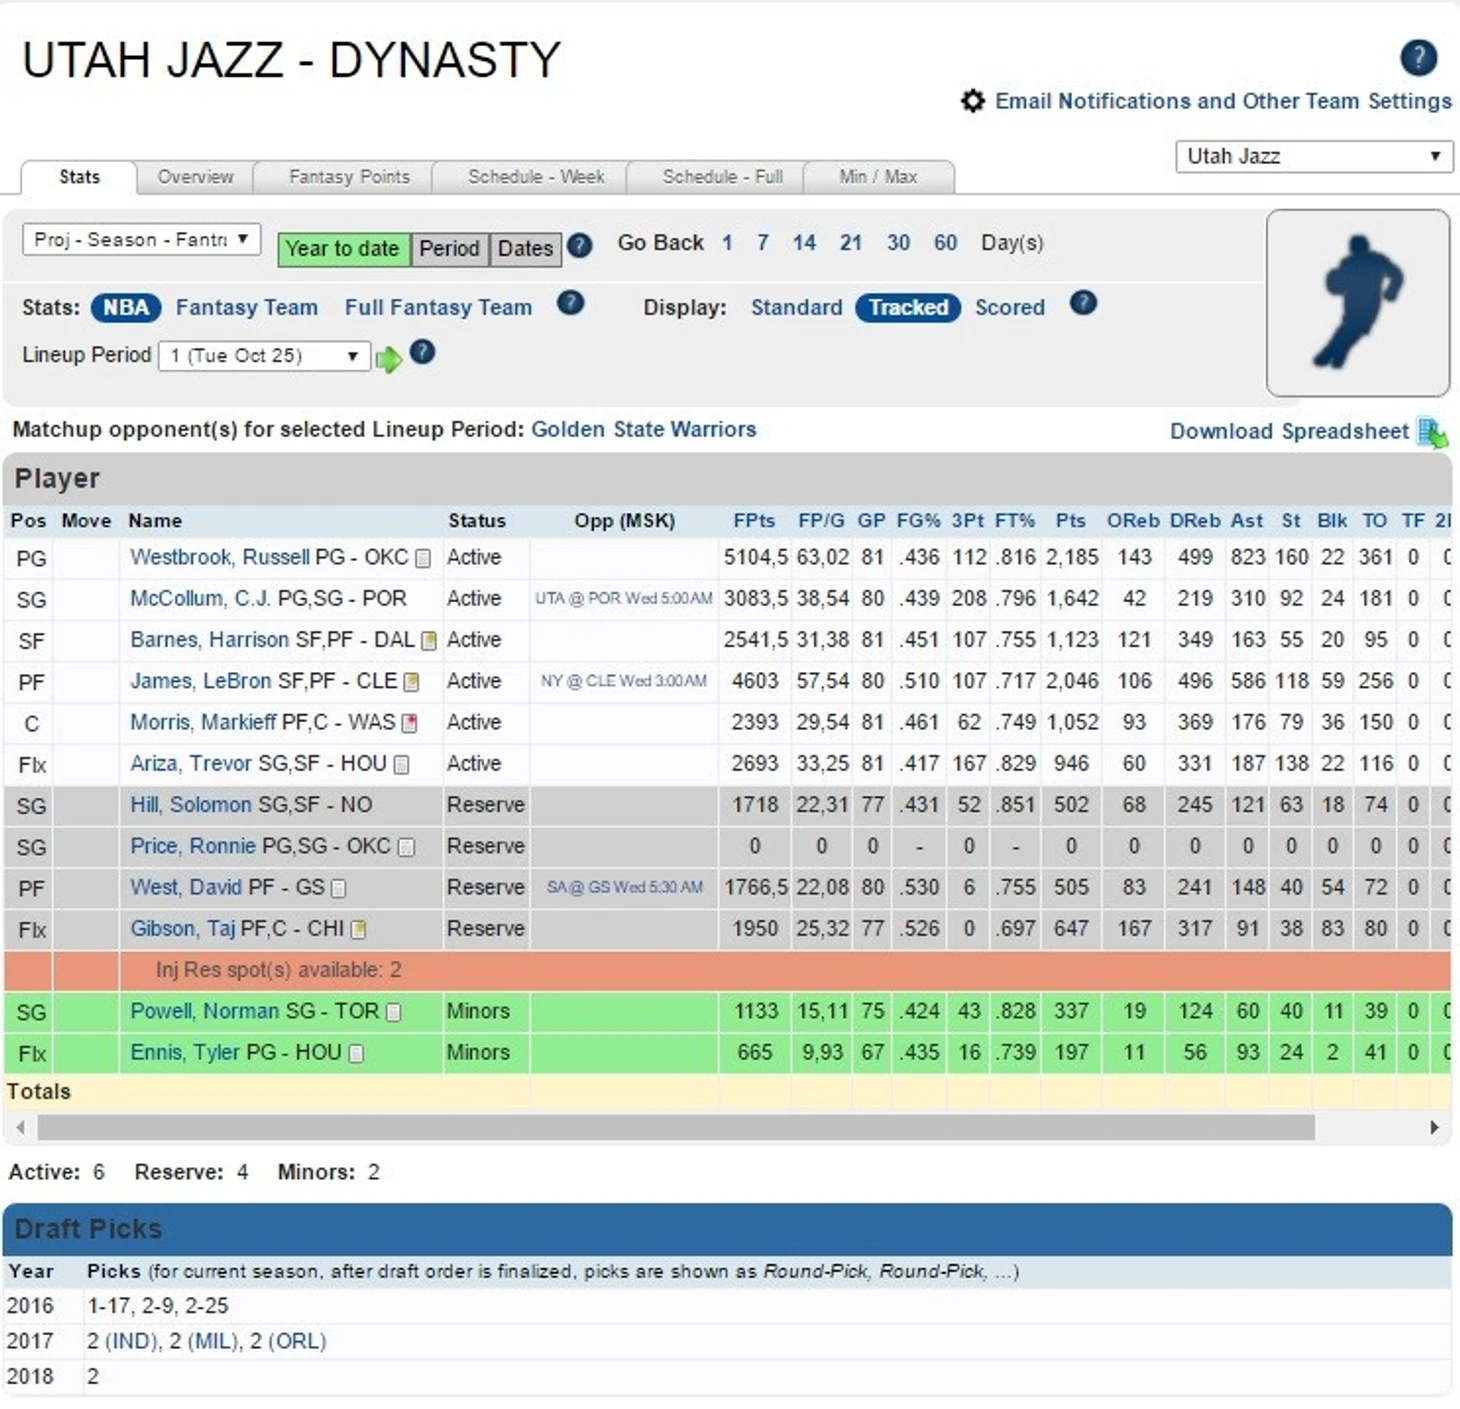Click the settings gear icon
Image resolution: width=1460 pixels, height=1409 pixels.
(972, 101)
